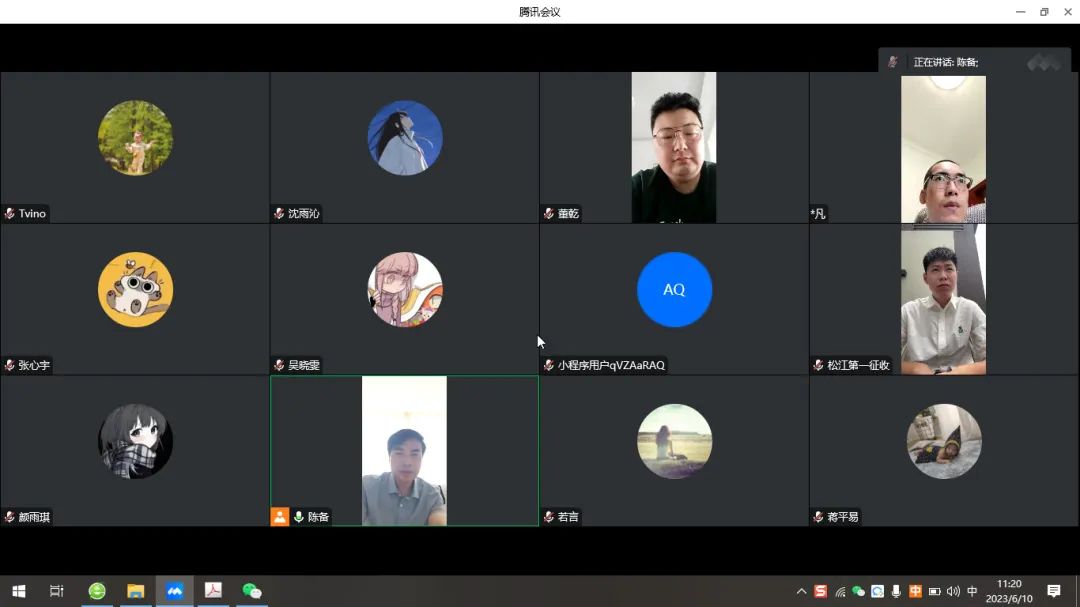Open Task View on the taskbar
Image resolution: width=1080 pixels, height=607 pixels.
click(57, 591)
